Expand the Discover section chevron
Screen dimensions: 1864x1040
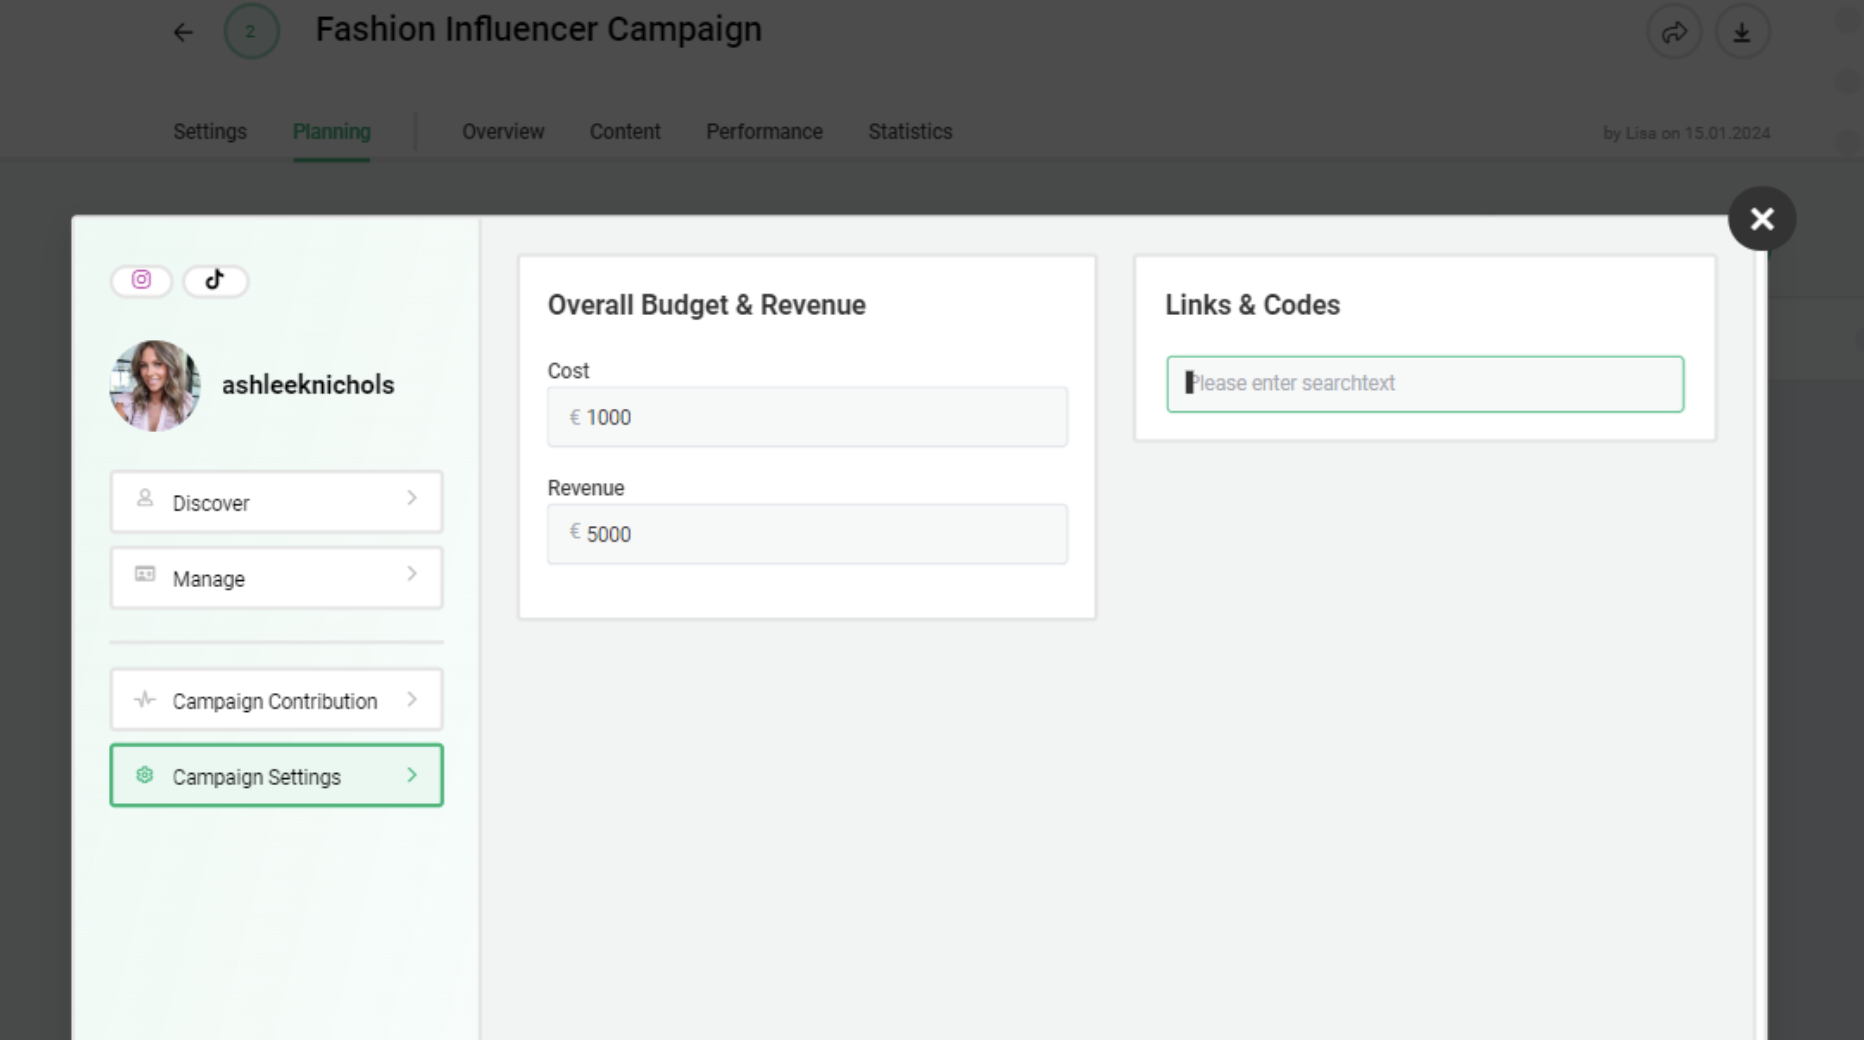pos(410,496)
